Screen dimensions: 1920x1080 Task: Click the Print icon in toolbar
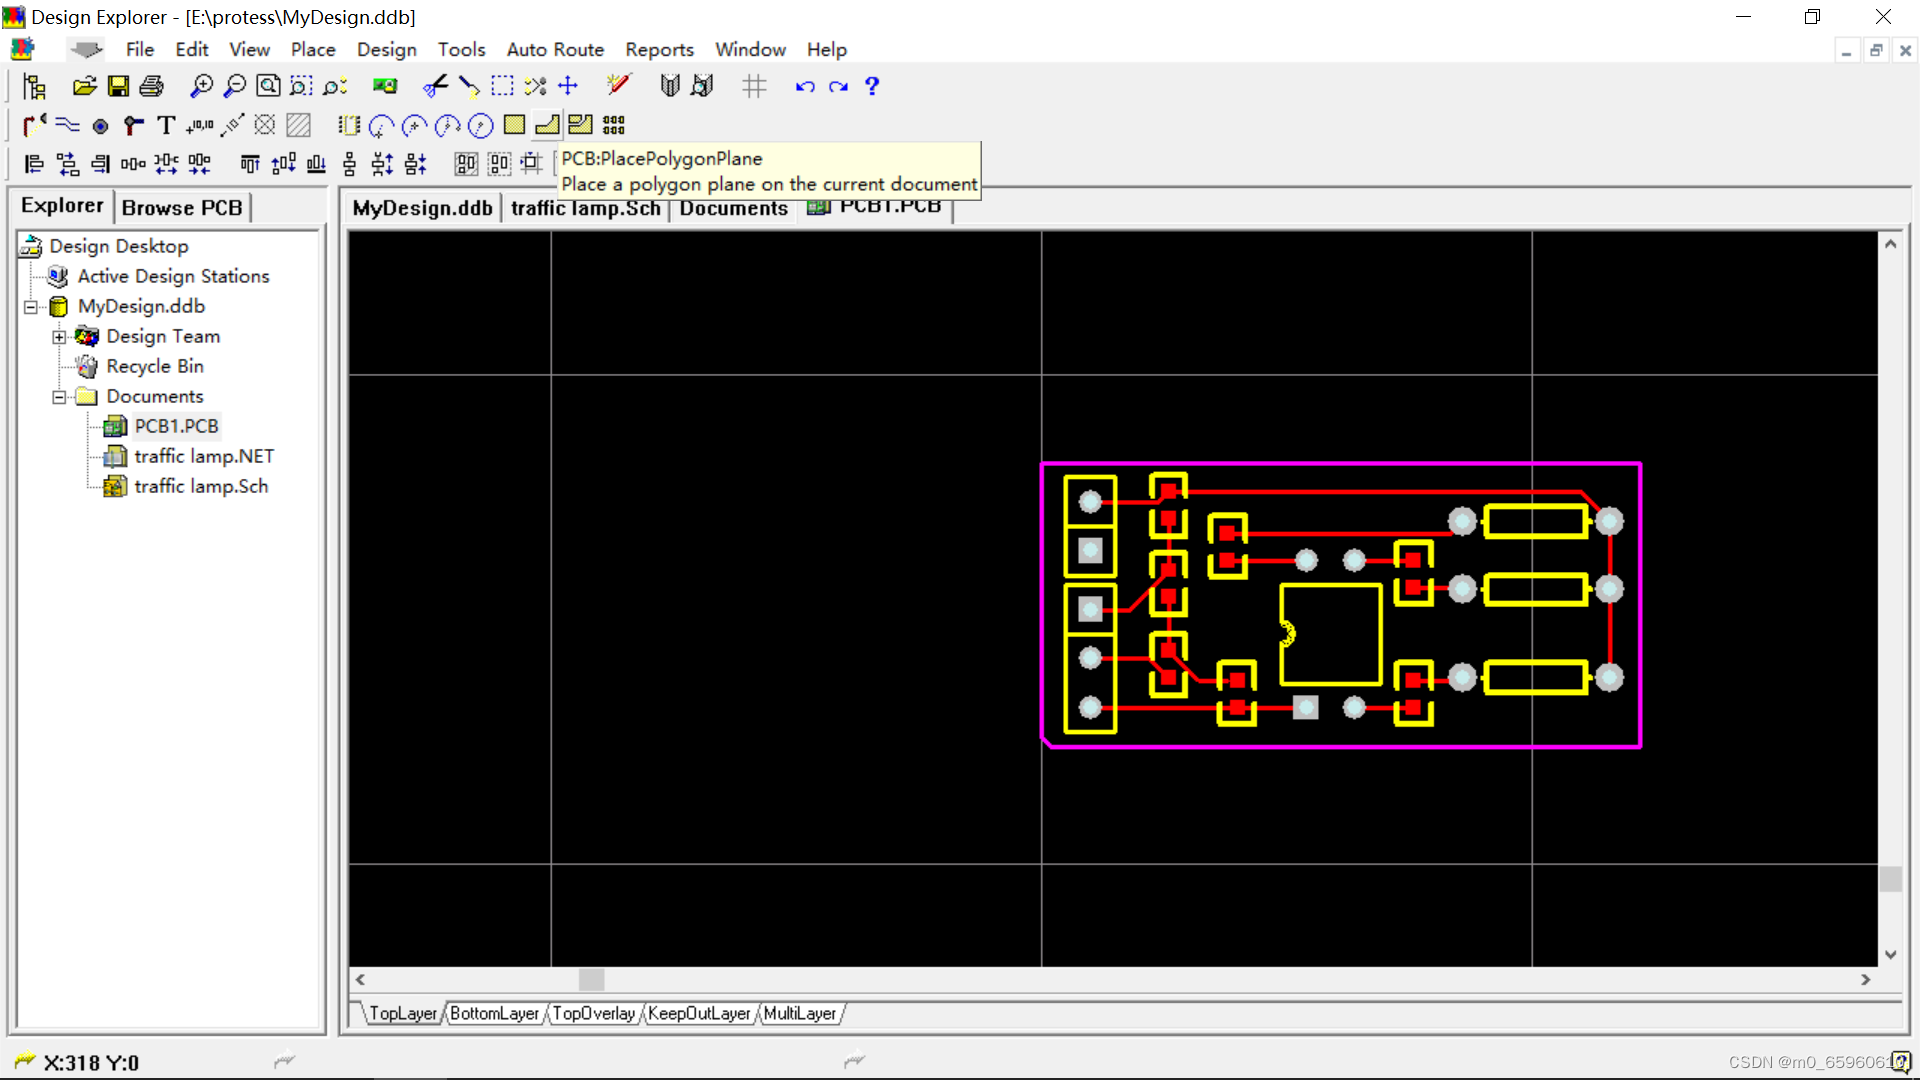coord(151,86)
